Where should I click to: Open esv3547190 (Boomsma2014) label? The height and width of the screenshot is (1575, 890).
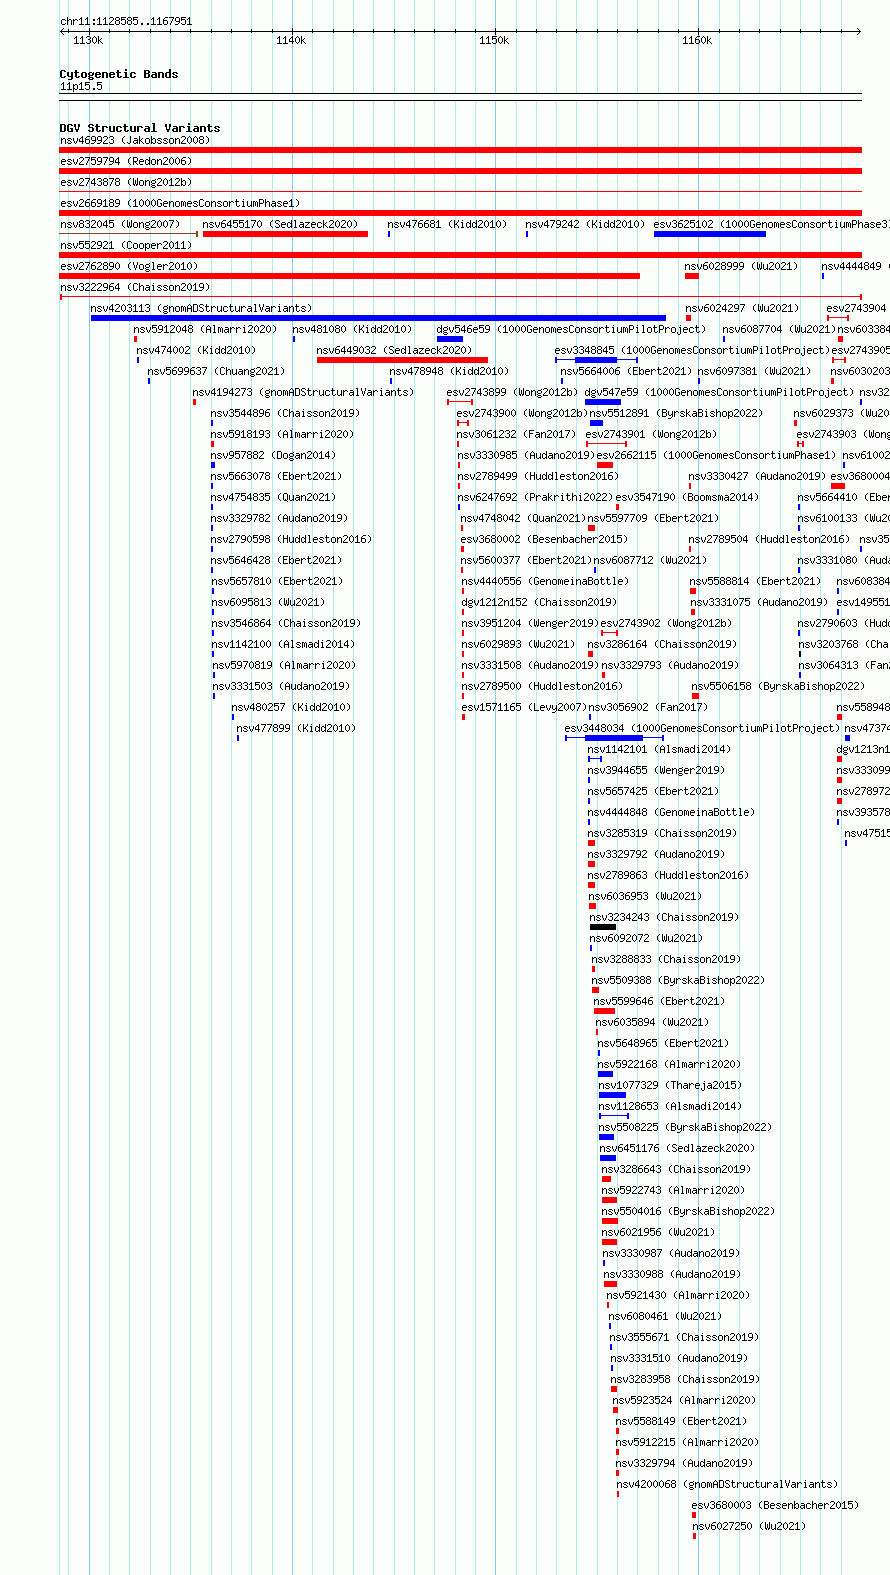click(687, 497)
